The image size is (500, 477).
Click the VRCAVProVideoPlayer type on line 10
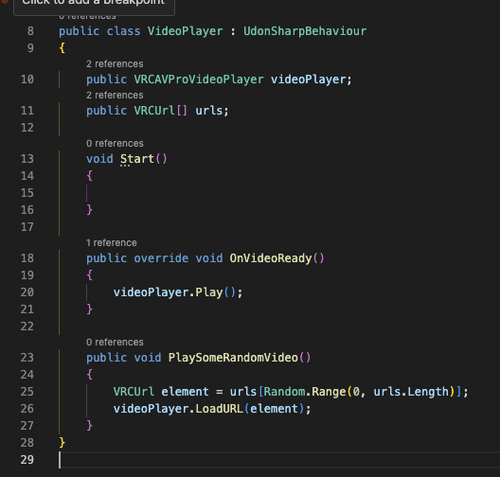tap(199, 79)
